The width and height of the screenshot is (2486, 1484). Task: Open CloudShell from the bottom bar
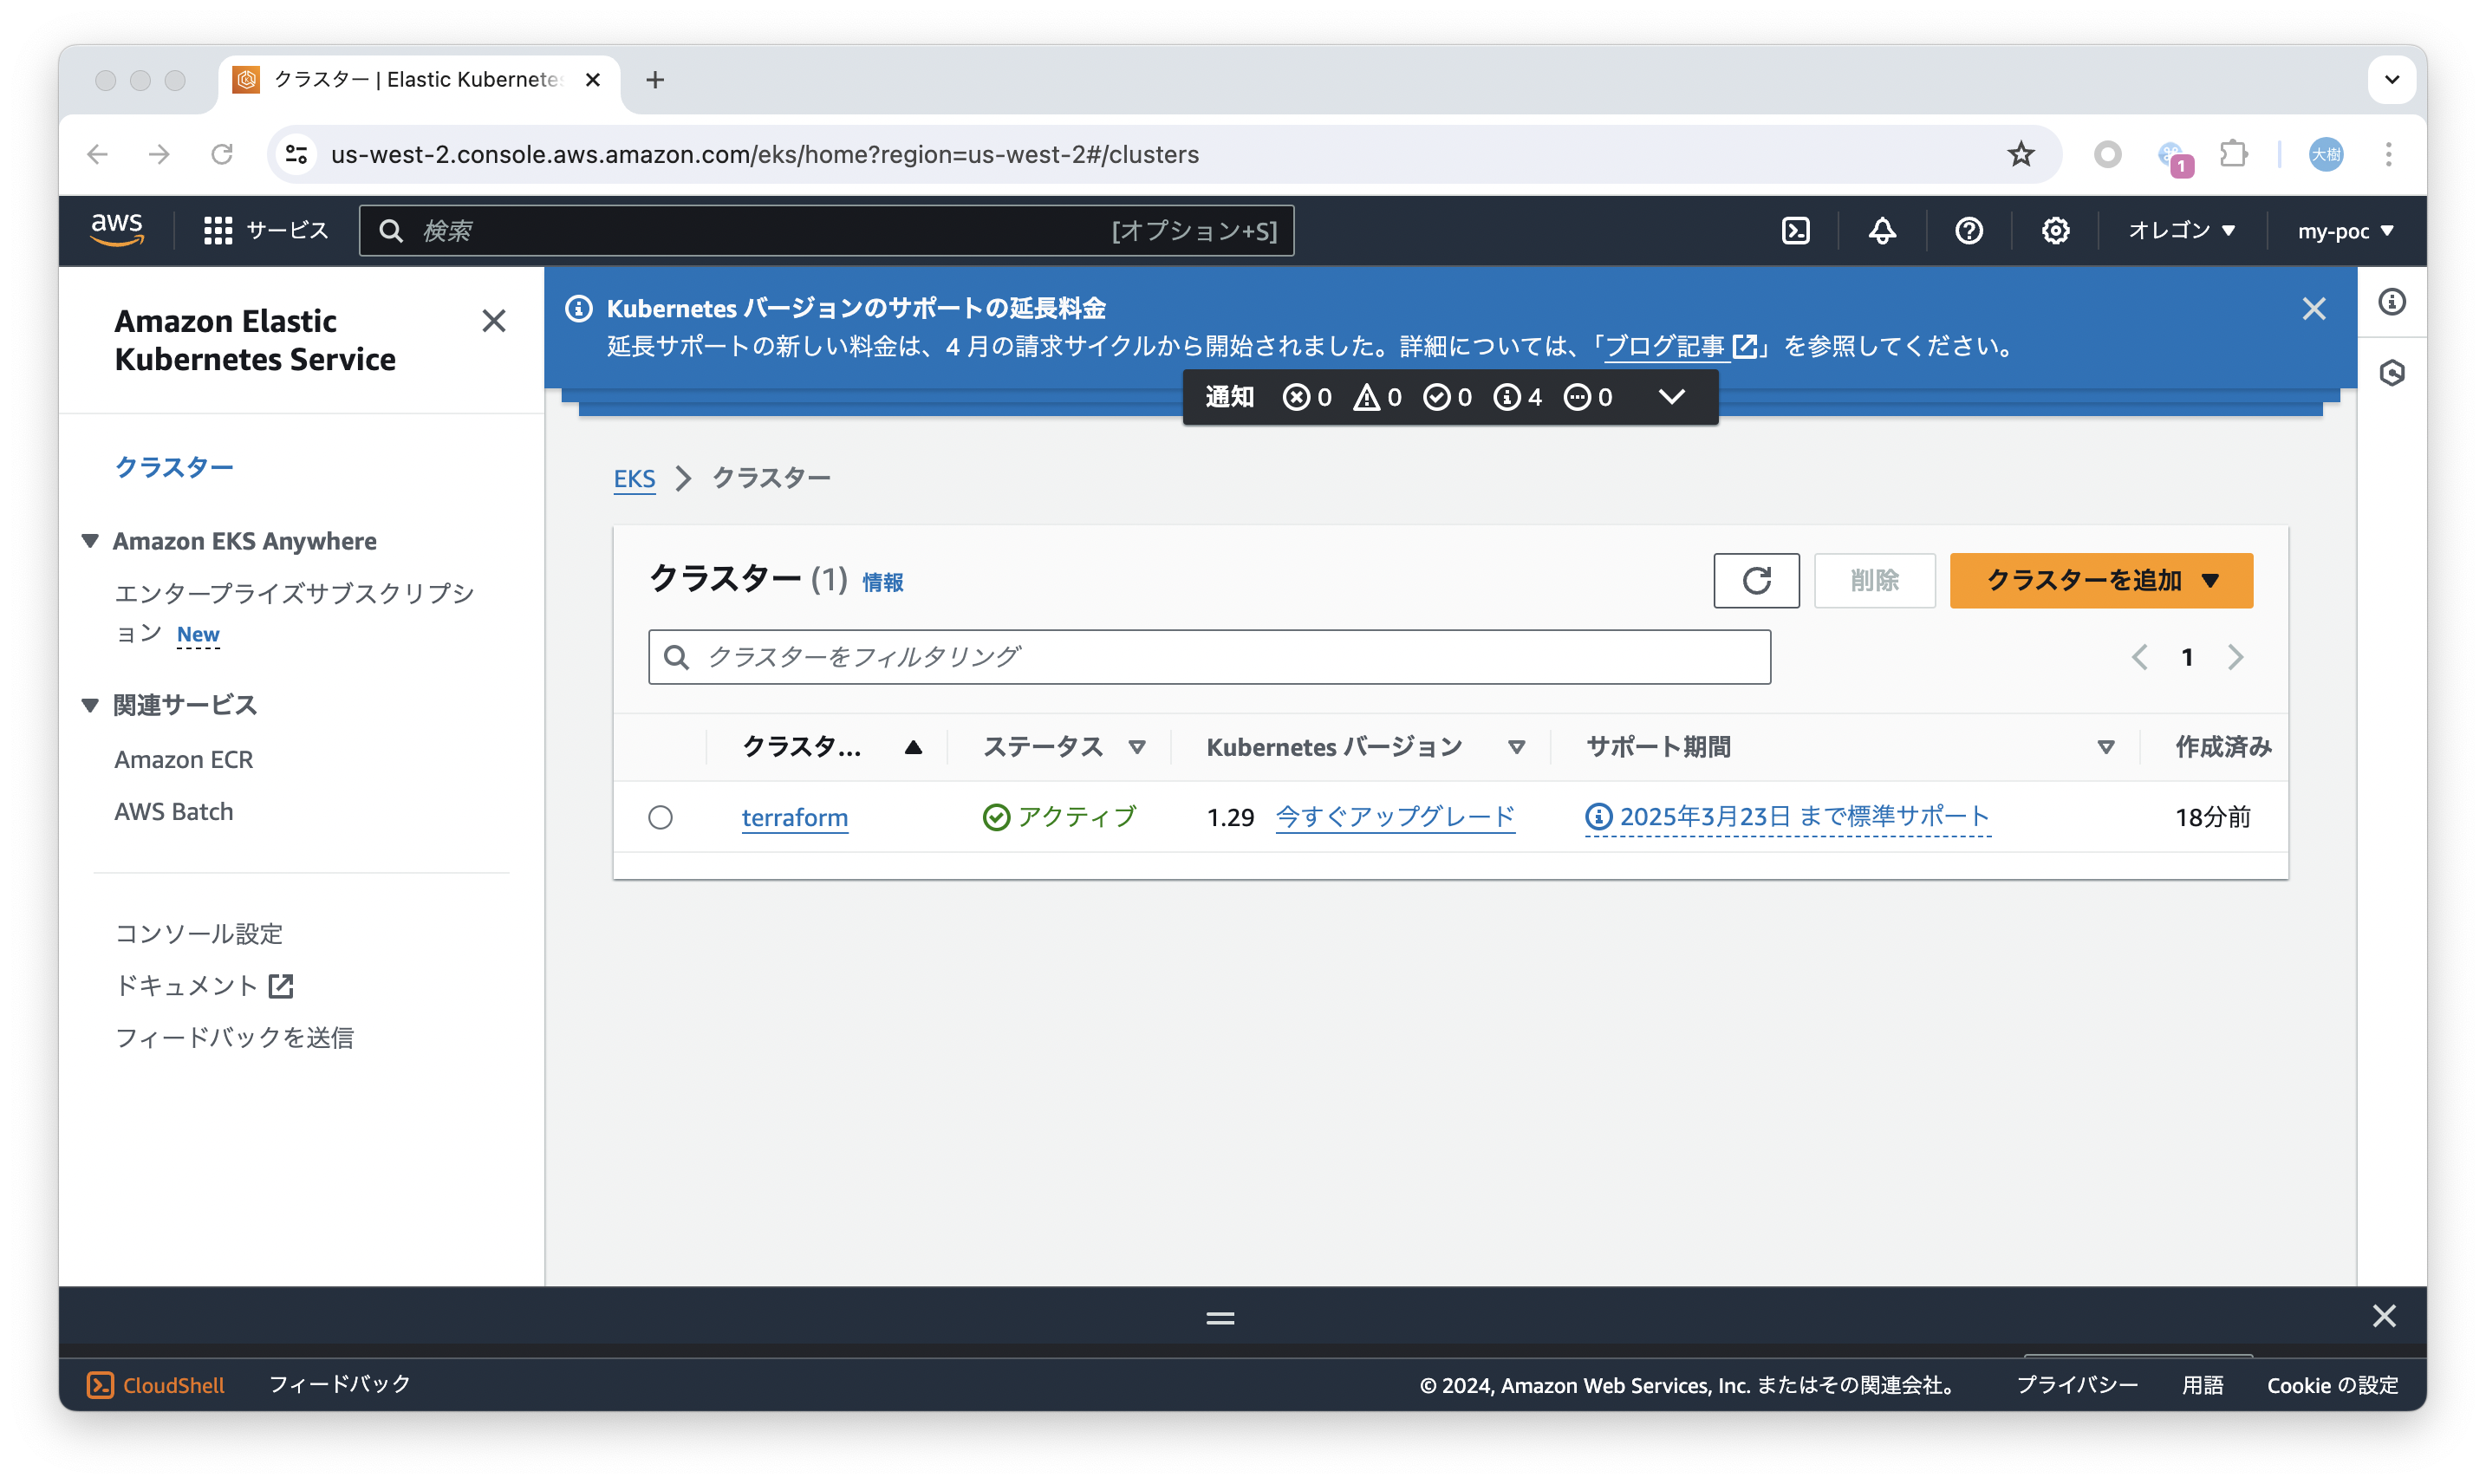point(155,1385)
